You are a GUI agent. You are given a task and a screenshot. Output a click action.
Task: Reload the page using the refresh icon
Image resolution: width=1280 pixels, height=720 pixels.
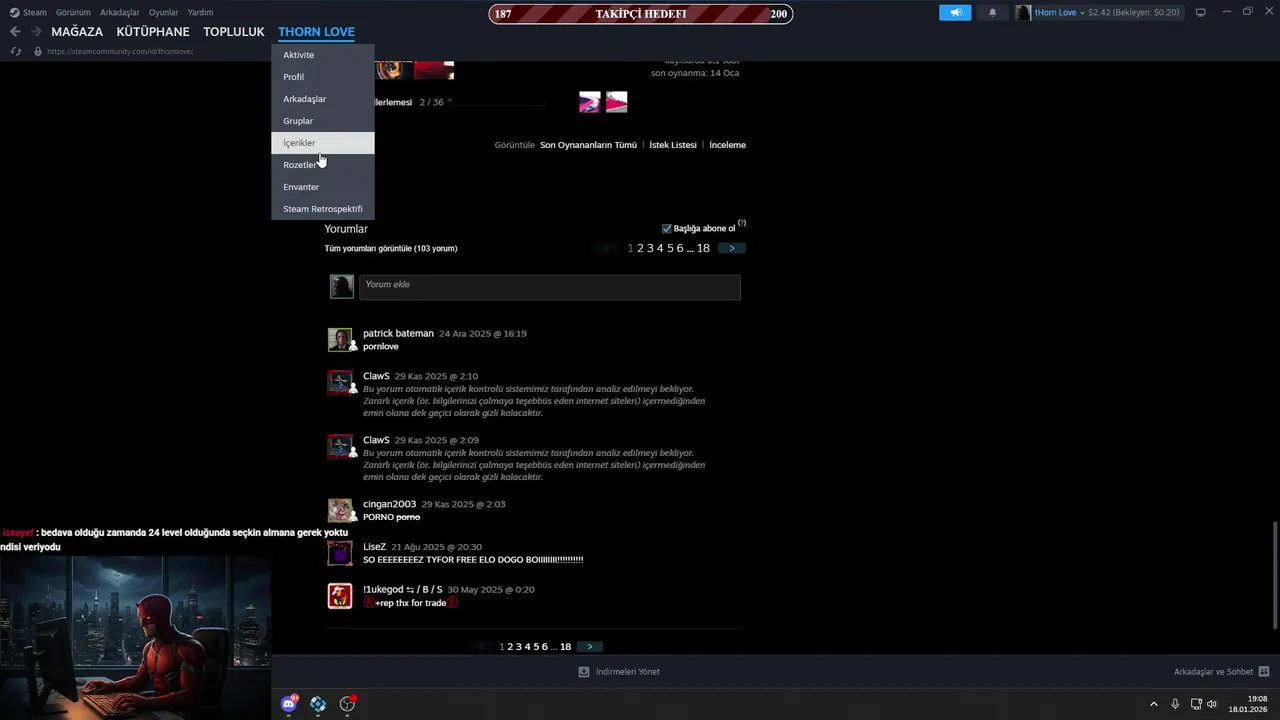[16, 51]
